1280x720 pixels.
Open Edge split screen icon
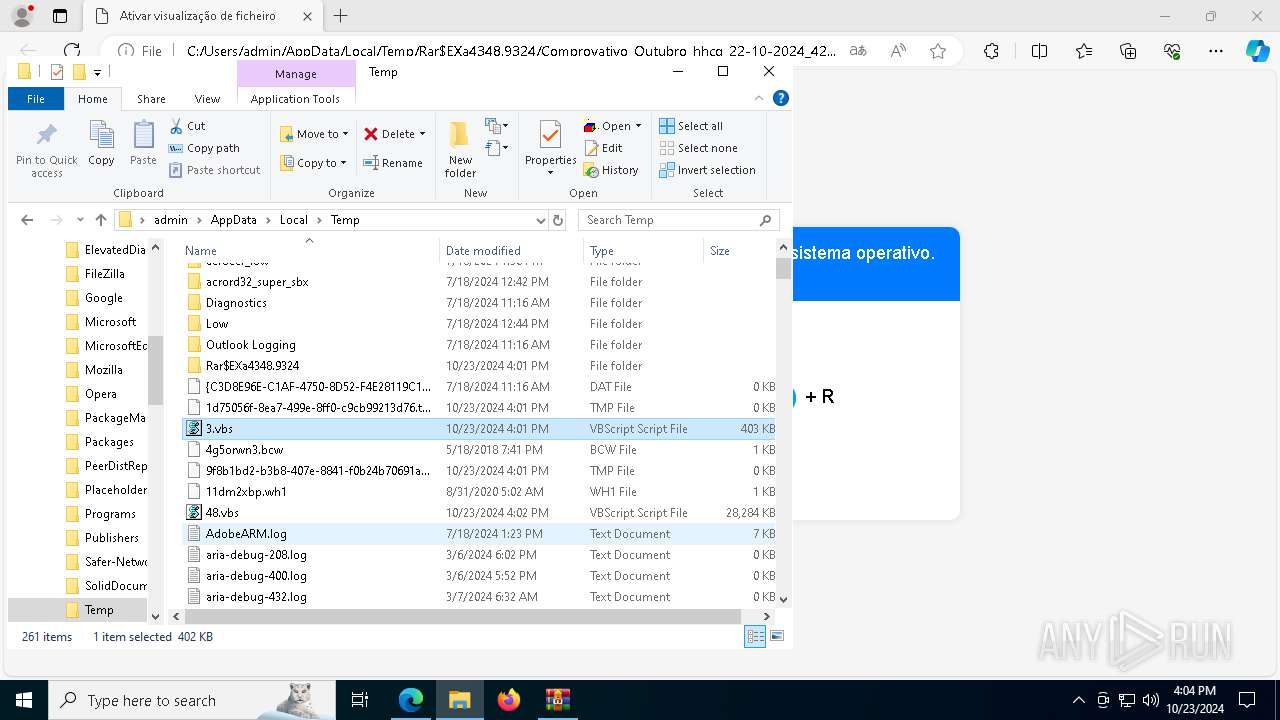click(1040, 51)
